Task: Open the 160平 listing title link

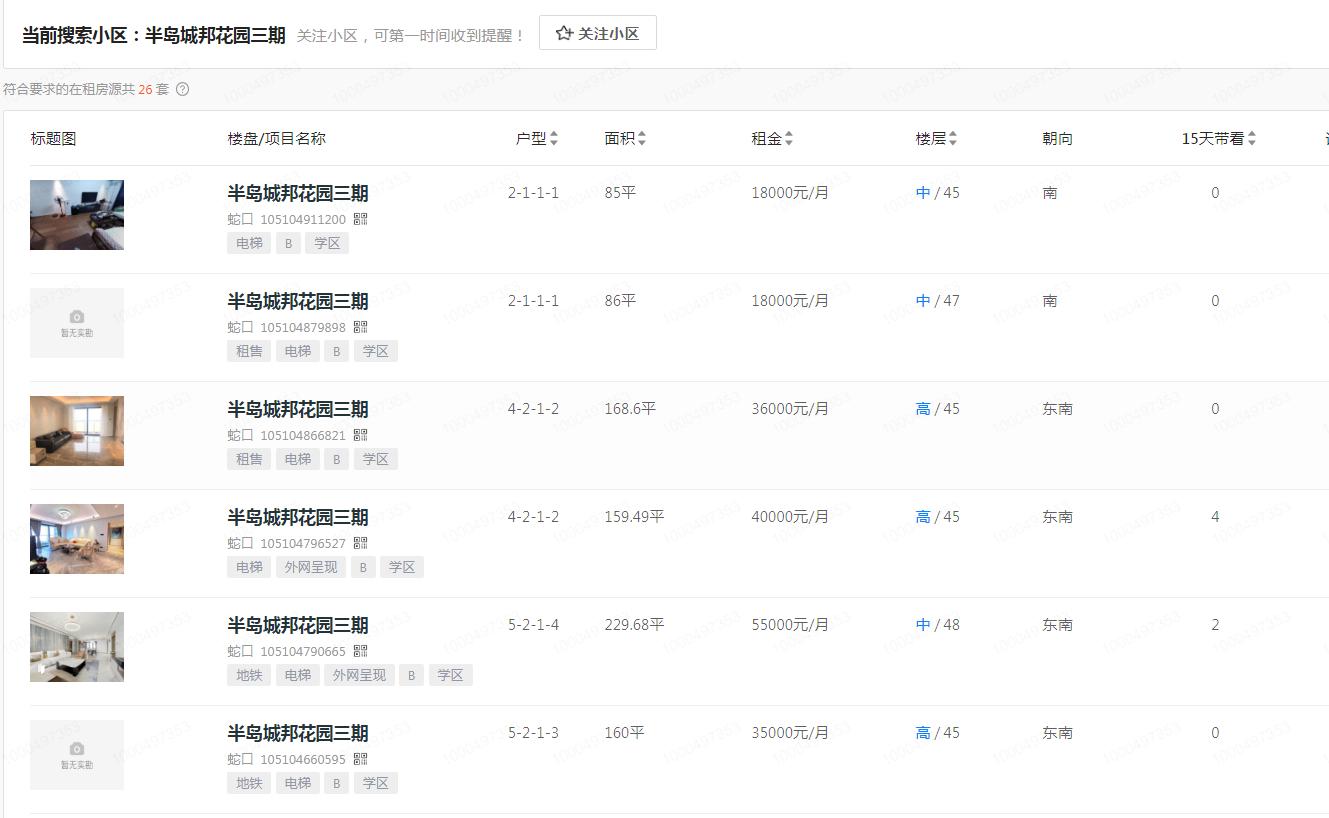Action: 298,733
